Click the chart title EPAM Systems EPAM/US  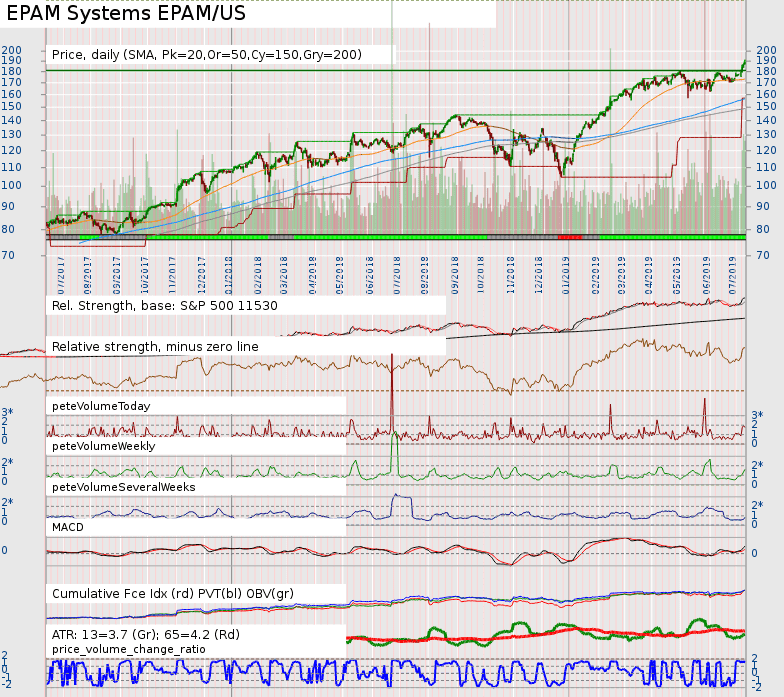[126, 13]
